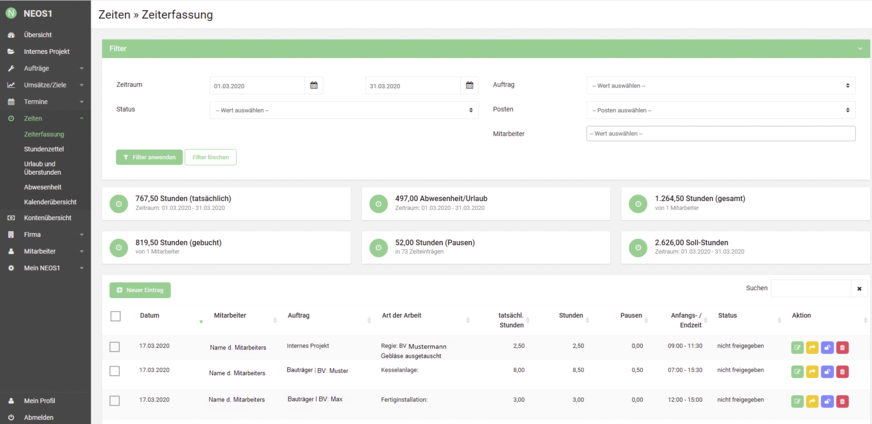This screenshot has width=872, height=424.
Task: Apply the filter with Filter anwenden
Action: pyautogui.click(x=149, y=157)
